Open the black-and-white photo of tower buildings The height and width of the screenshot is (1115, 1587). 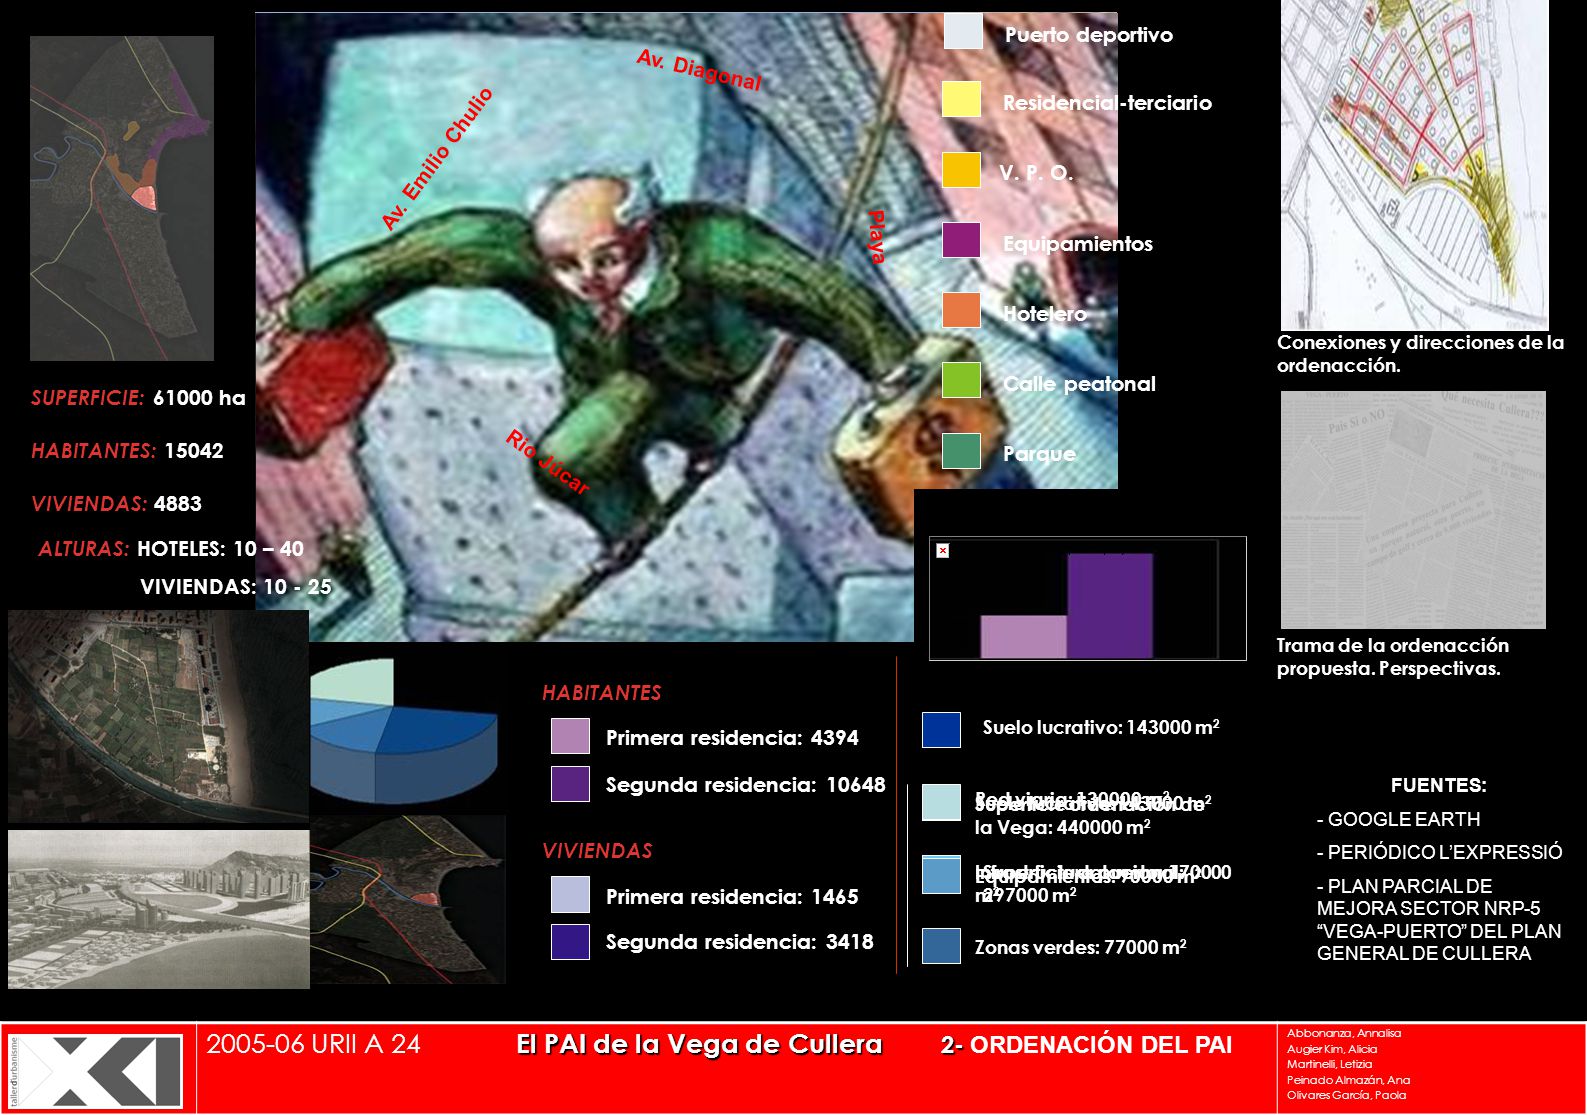pos(159,909)
